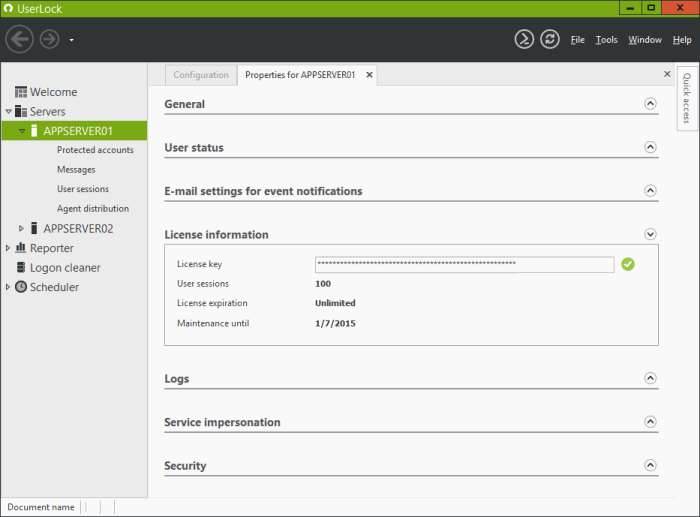Image resolution: width=700 pixels, height=517 pixels.
Task: Open Protected accounts
Action: pos(95,150)
